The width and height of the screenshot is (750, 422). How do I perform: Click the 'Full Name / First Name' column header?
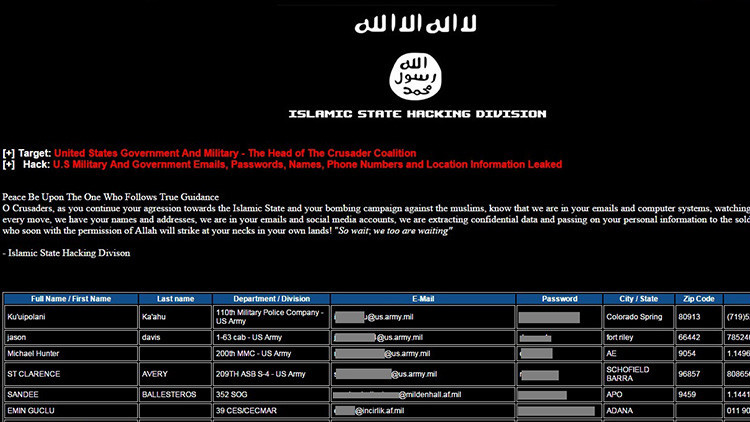[x=71, y=299]
